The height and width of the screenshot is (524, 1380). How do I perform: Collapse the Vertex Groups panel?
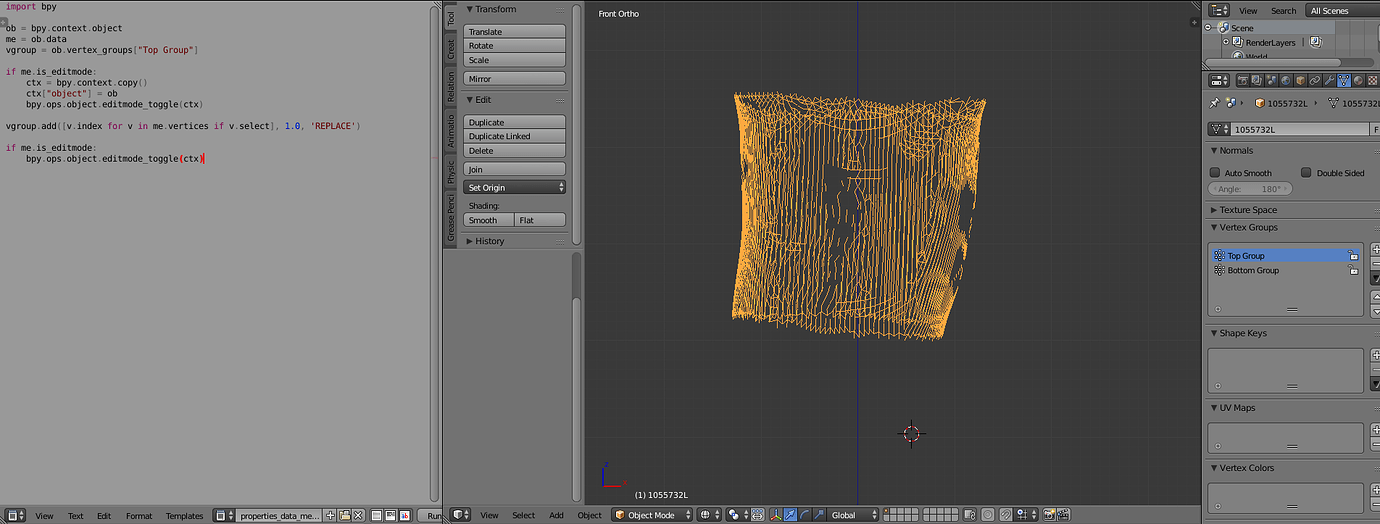[1213, 227]
